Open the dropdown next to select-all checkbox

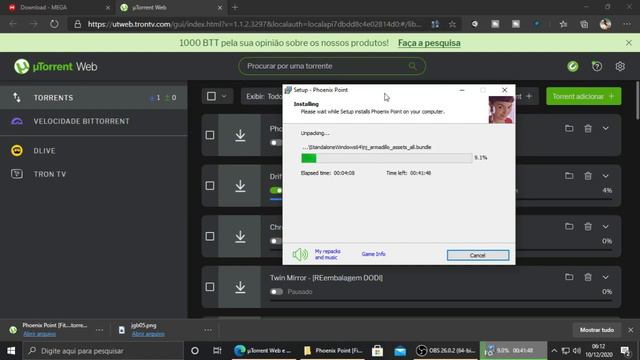224,96
